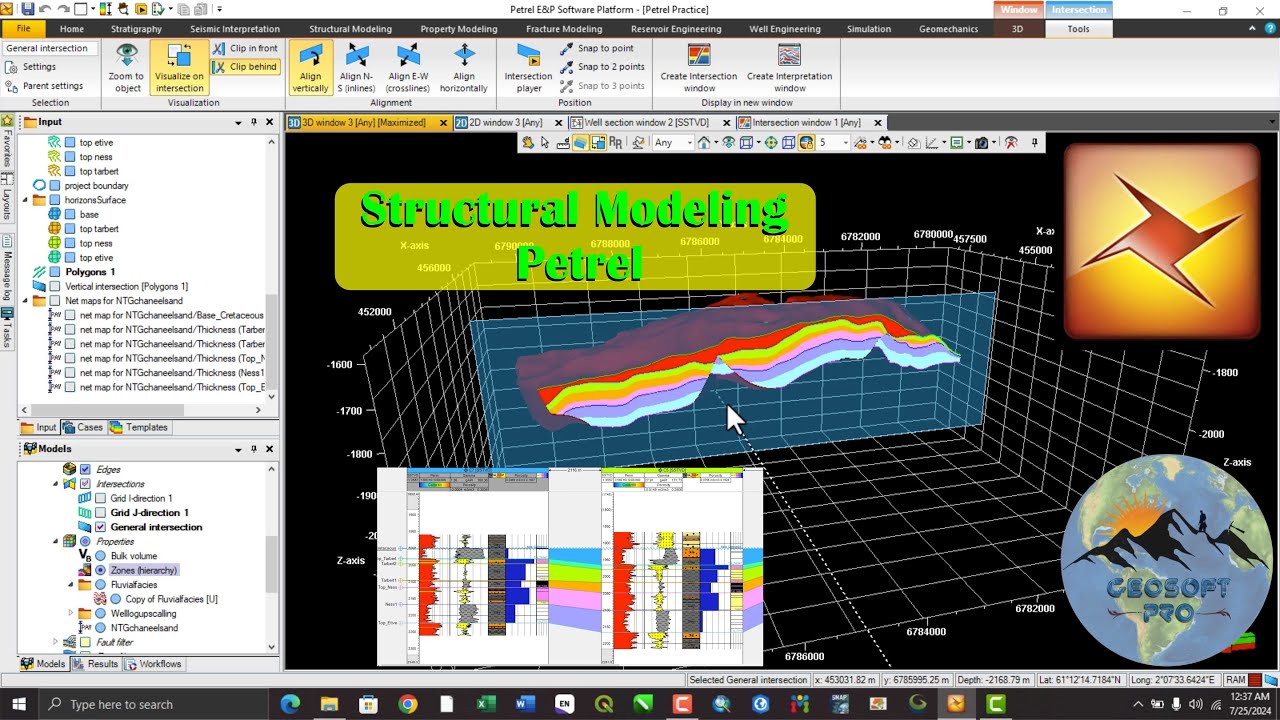Collapse Net maps for NTGchaneelsand folder
Image resolution: width=1280 pixels, height=720 pixels.
[x=25, y=301]
